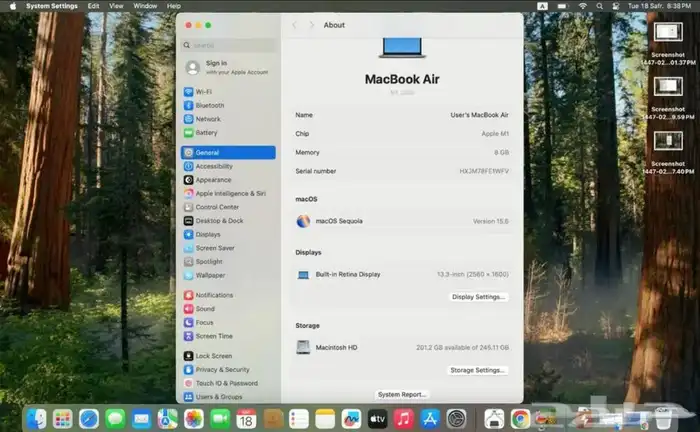Open the System Settings menu

52,6
